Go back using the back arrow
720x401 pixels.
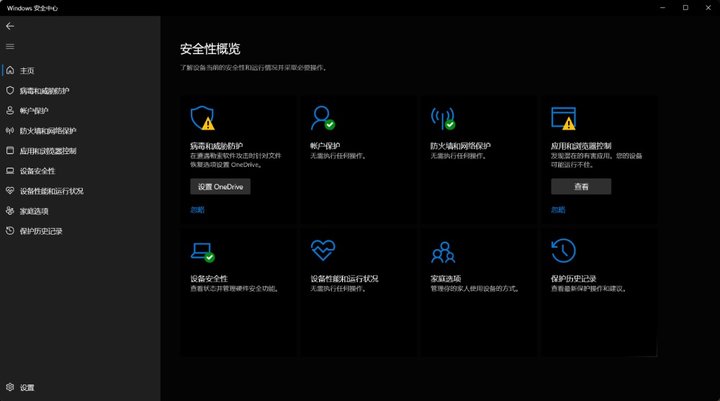(10, 26)
